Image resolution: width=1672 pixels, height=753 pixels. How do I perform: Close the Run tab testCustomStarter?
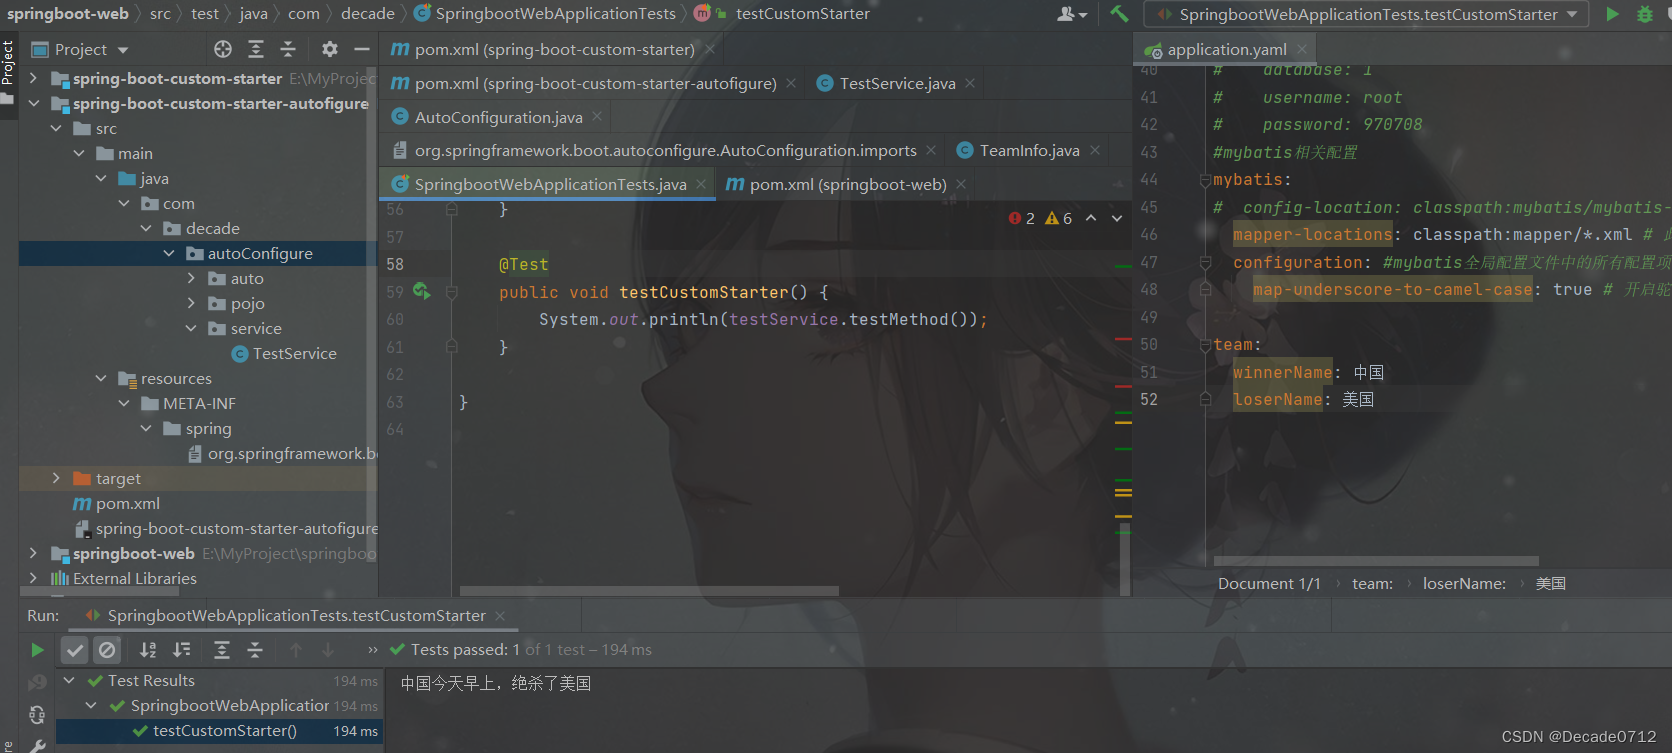point(500,615)
